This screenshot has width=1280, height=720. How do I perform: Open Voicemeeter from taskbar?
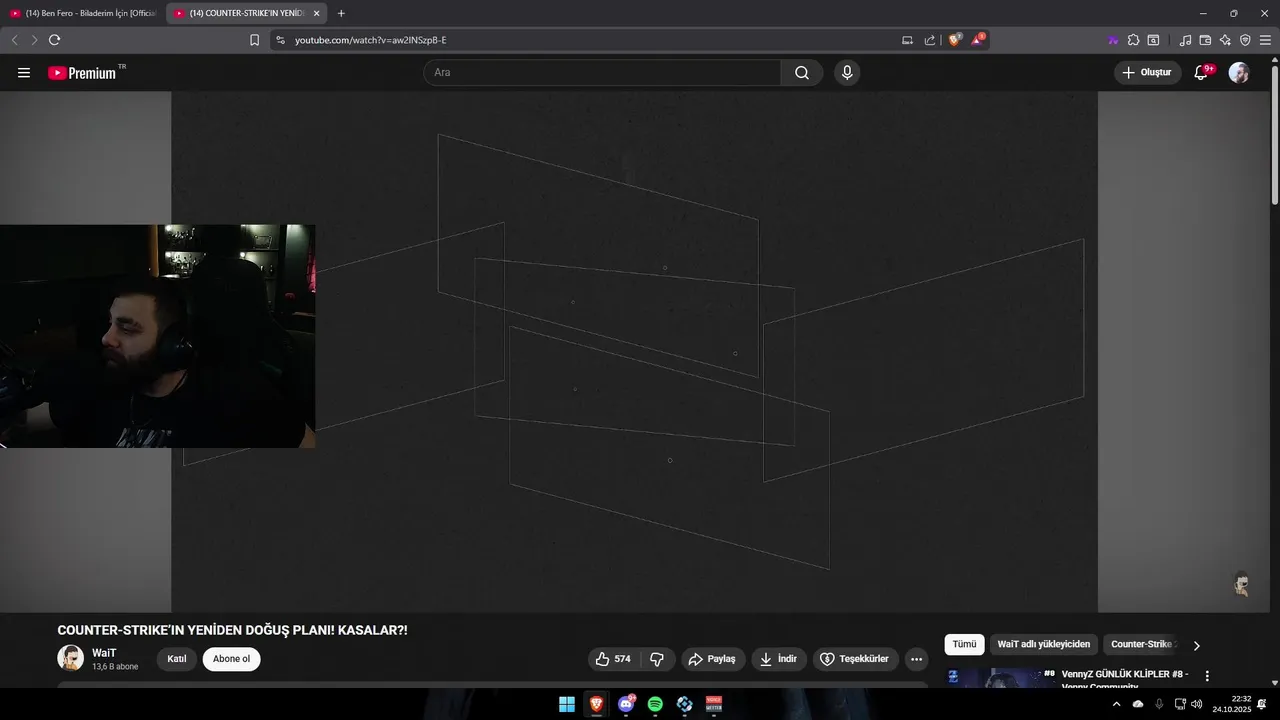pyautogui.click(x=714, y=704)
